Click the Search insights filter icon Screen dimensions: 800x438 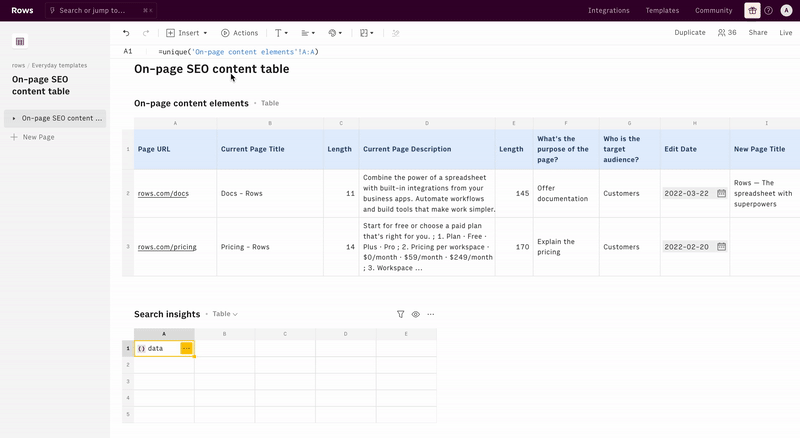click(401, 314)
